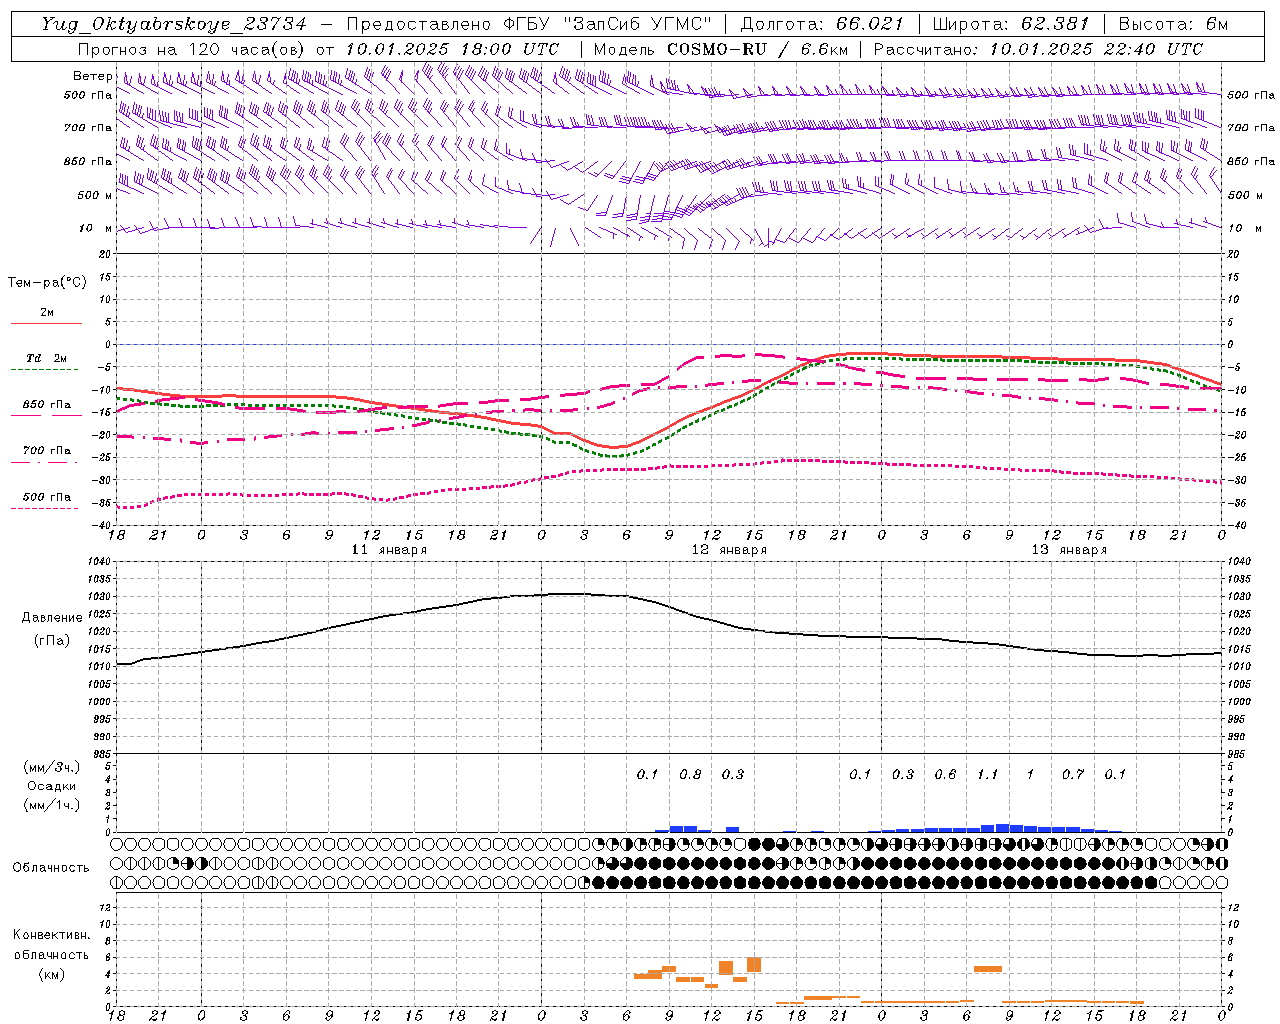The width and height of the screenshot is (1280, 1024).
Task: Click "1040" on the left pressure axis
Action: point(100,562)
